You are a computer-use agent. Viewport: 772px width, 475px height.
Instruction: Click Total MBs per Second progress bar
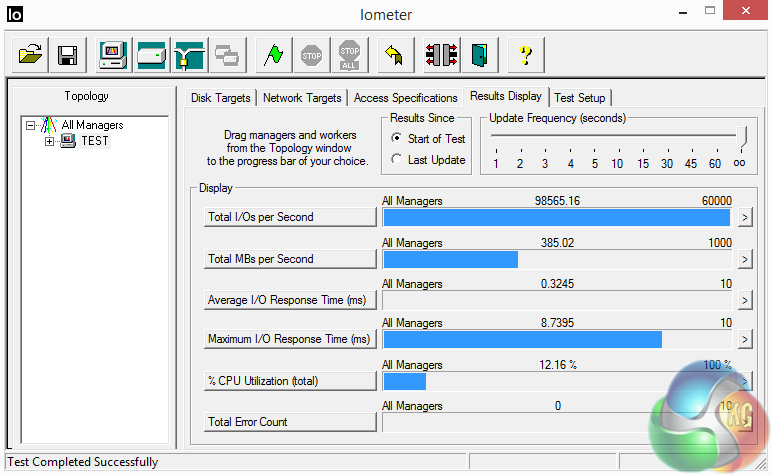[x=557, y=259]
